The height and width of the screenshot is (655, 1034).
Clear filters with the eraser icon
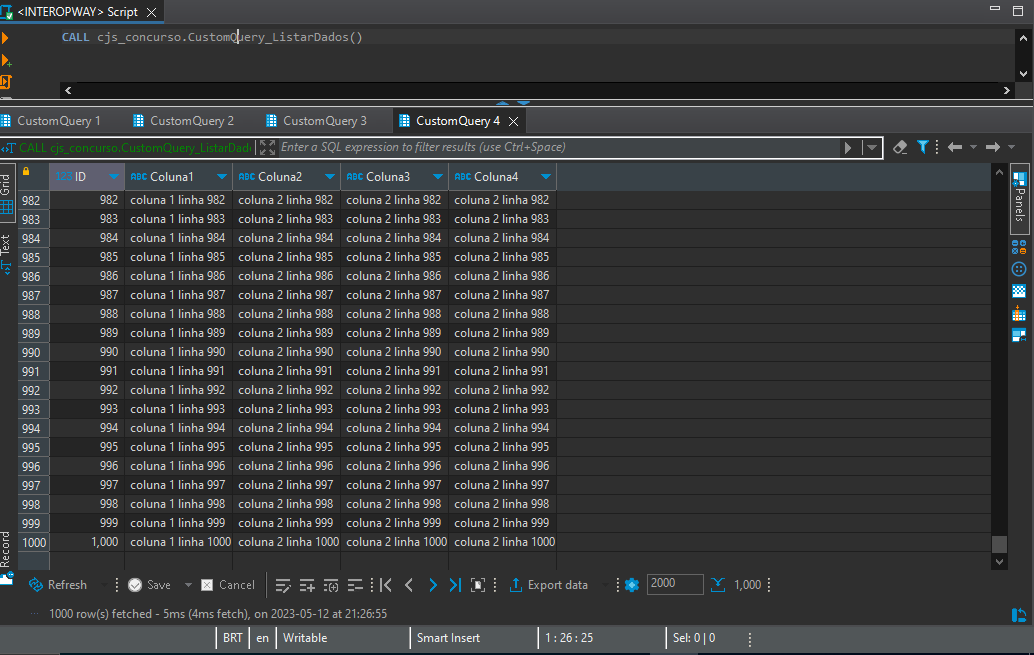pyautogui.click(x=900, y=147)
